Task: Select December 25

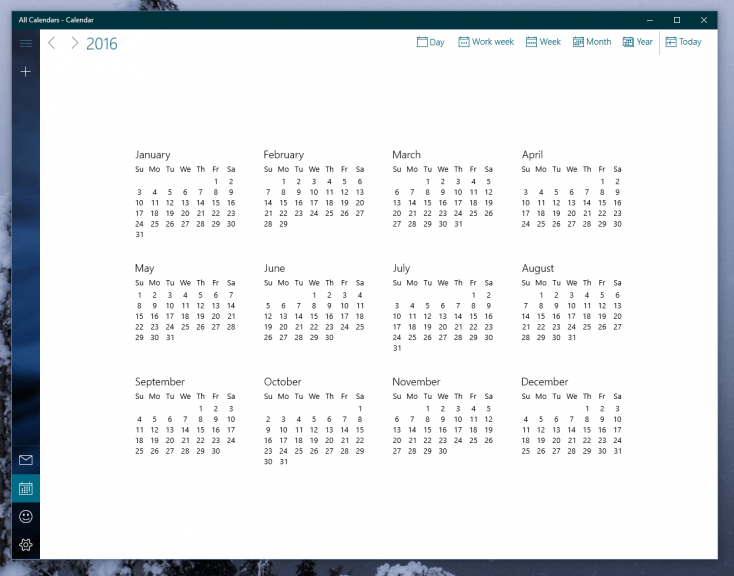Action: click(526, 451)
